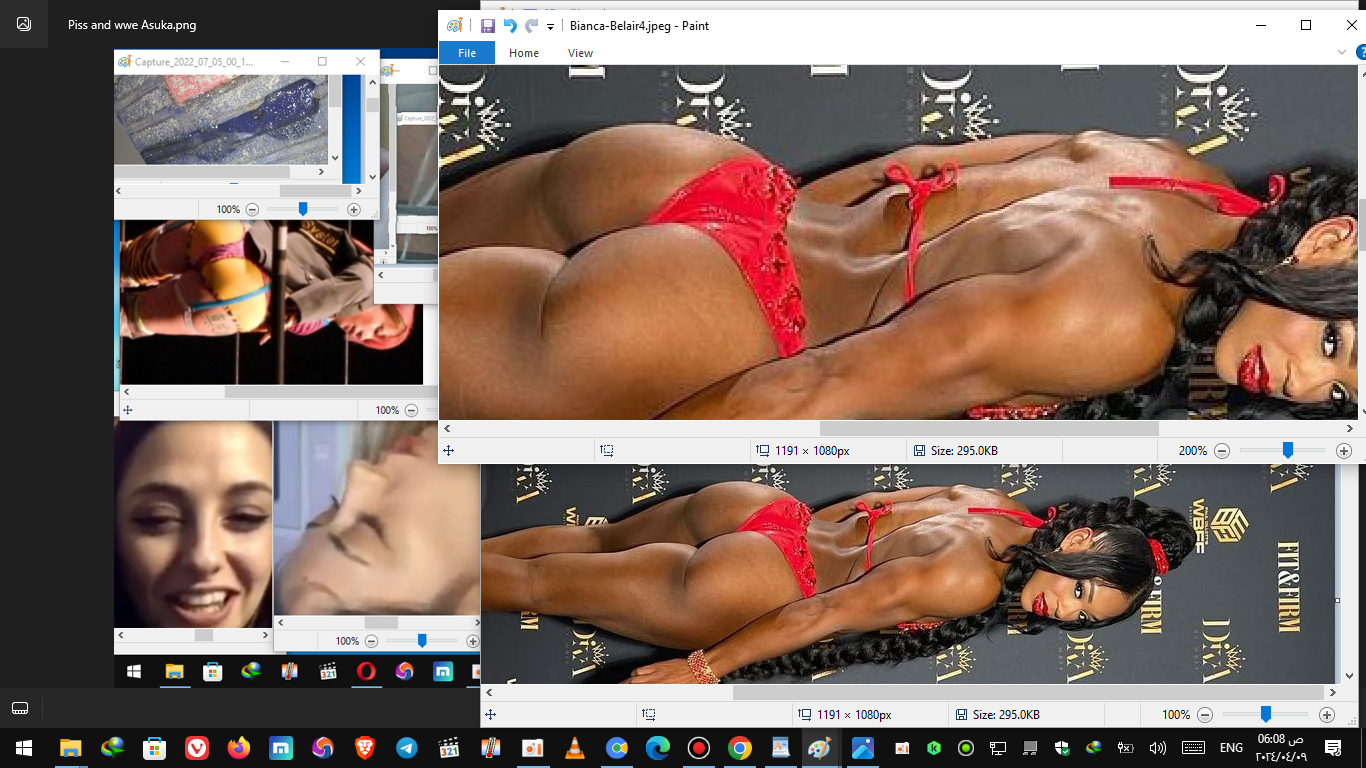Click the Redo arrow in the quick access toolbar
Image resolution: width=1366 pixels, height=768 pixels.
531,26
